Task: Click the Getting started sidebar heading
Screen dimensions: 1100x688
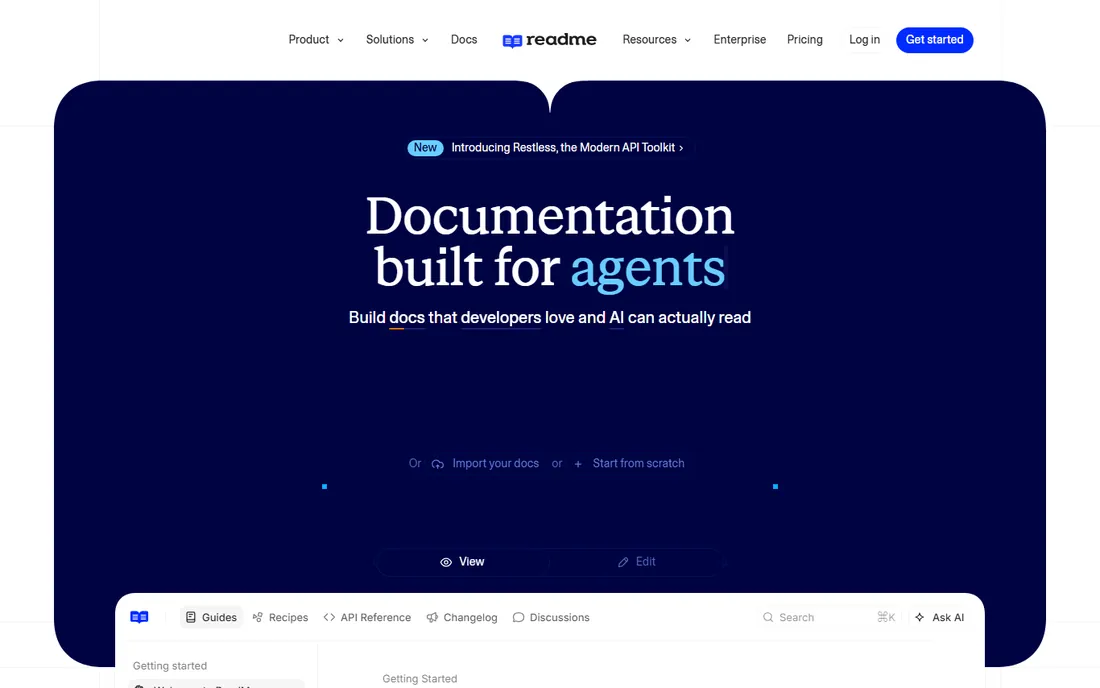Action: (170, 666)
